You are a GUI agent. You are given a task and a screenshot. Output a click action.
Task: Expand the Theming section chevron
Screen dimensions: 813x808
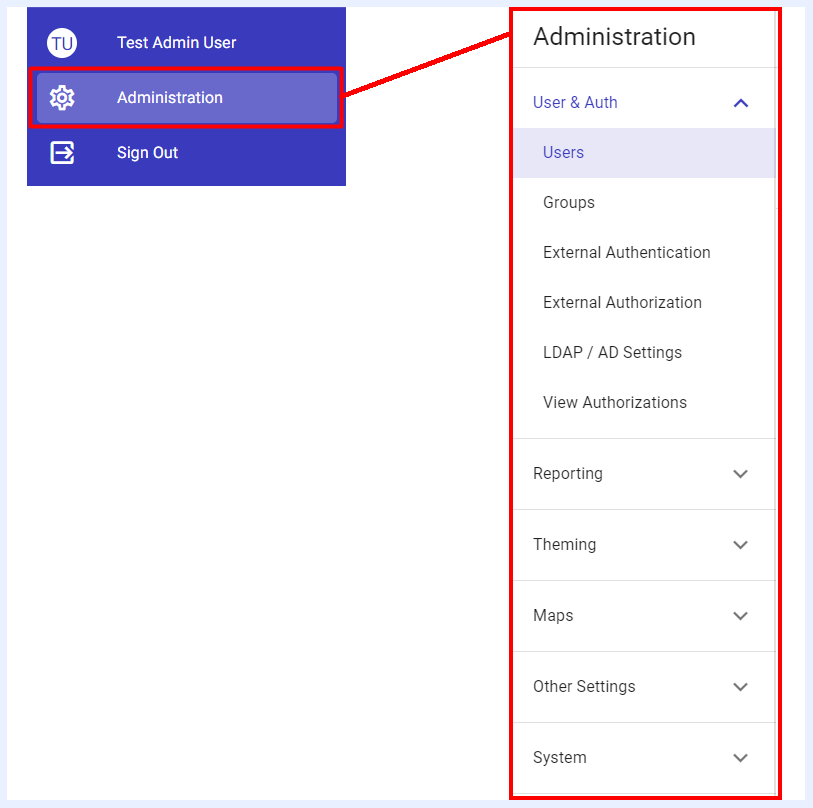tap(740, 545)
